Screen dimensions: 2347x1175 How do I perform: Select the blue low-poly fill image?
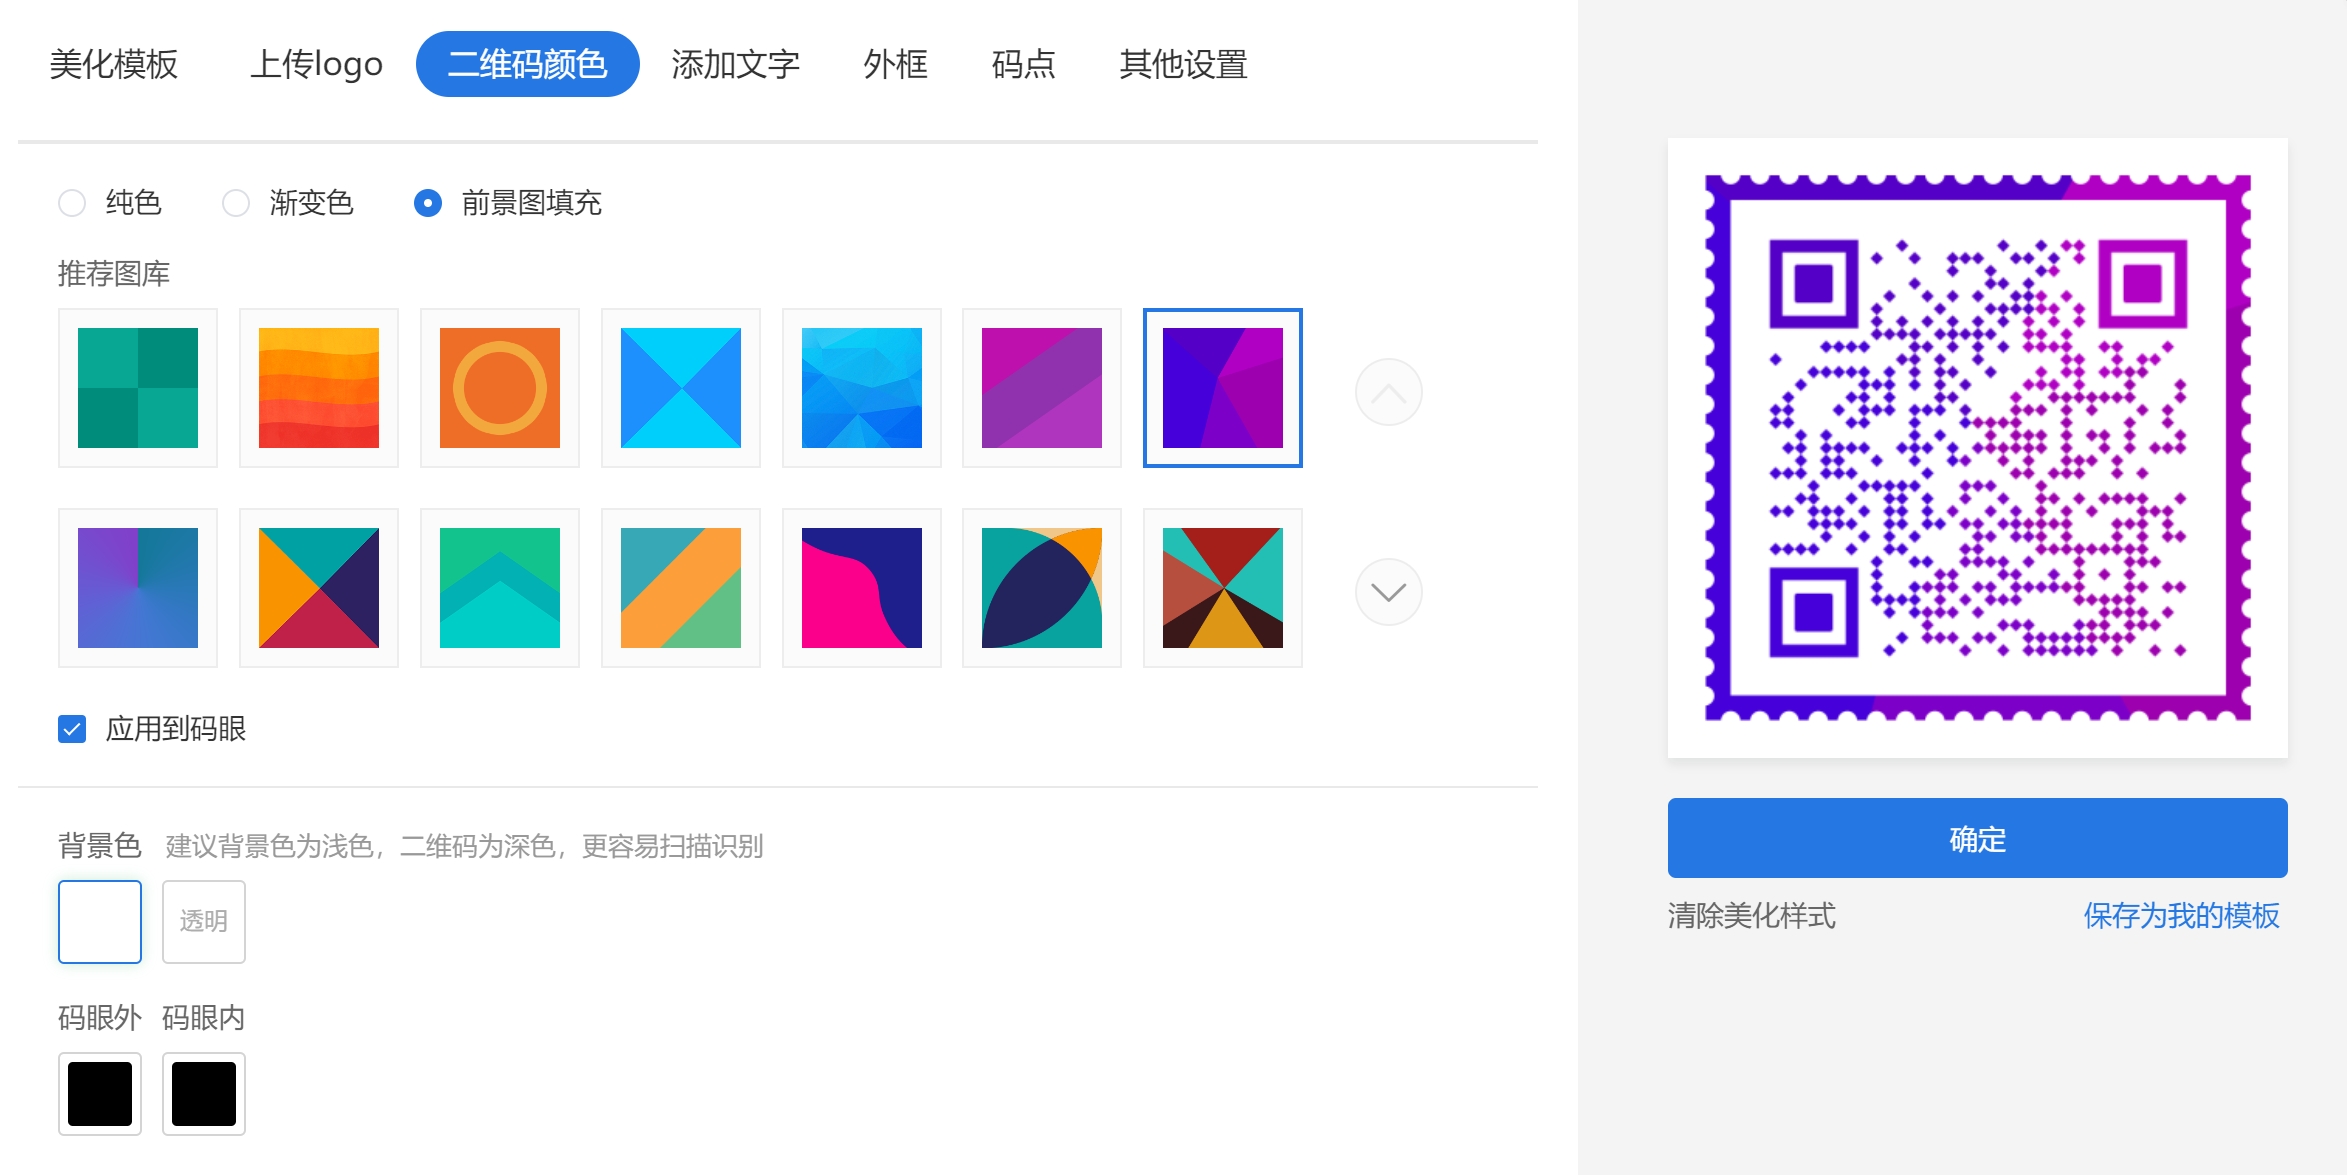tap(862, 388)
